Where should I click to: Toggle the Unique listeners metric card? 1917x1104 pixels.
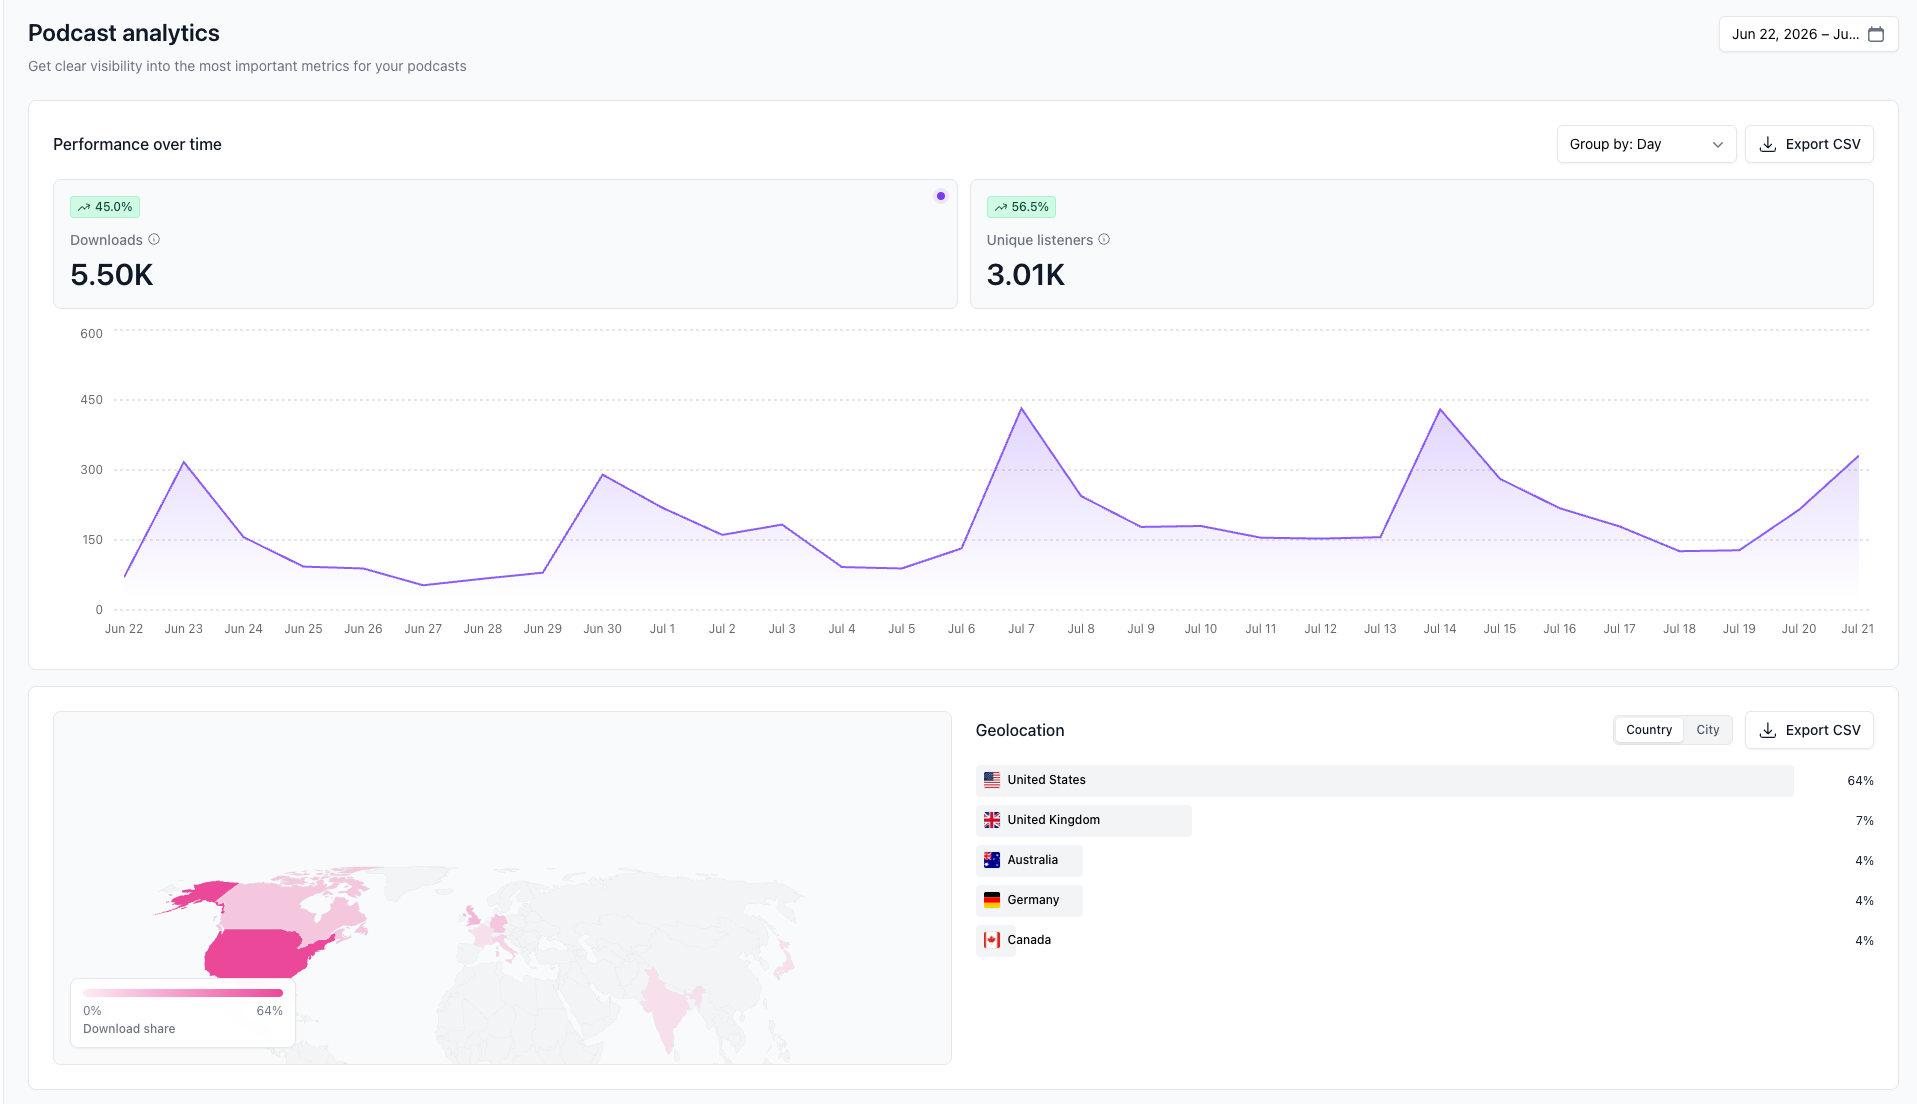click(1421, 244)
